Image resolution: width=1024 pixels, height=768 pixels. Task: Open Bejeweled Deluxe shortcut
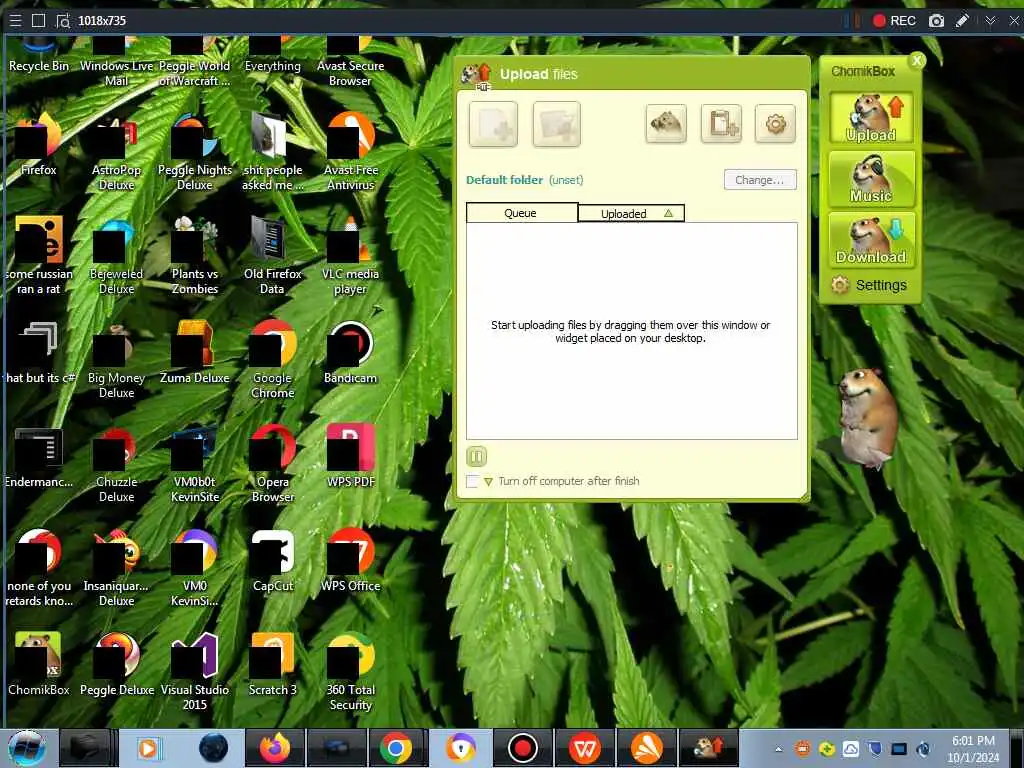(x=116, y=255)
